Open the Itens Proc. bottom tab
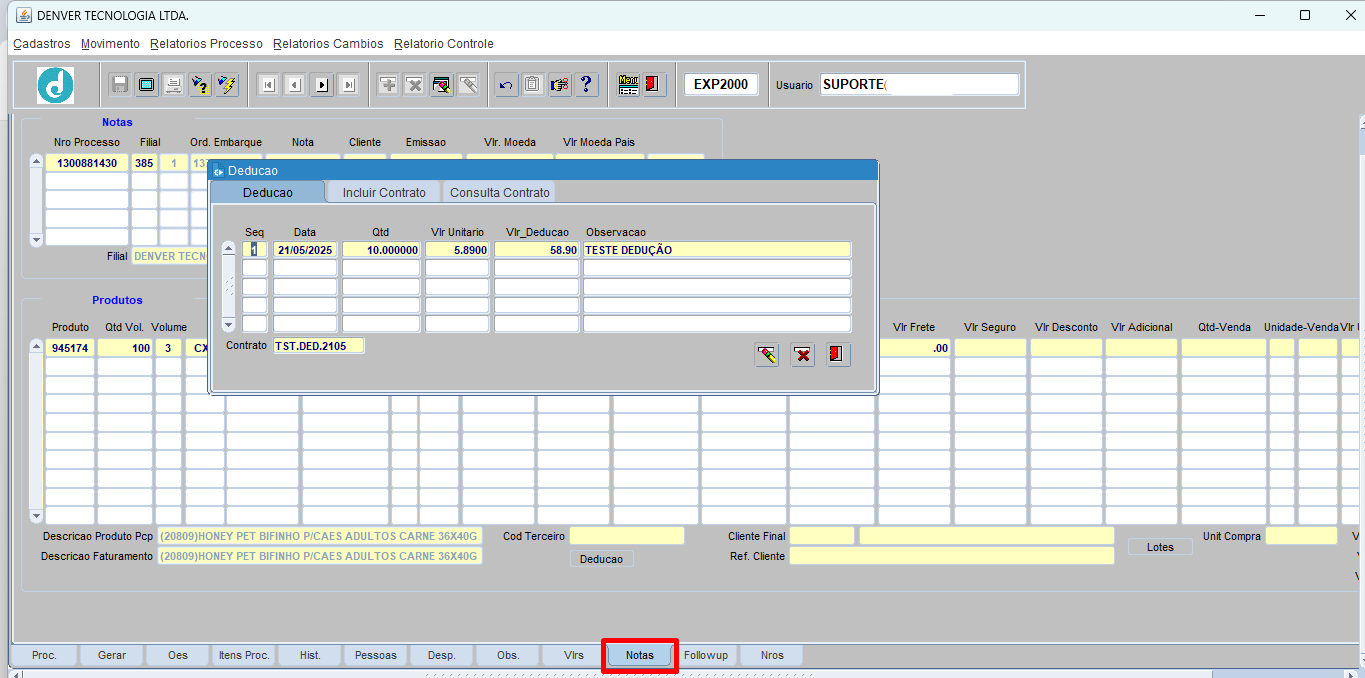Image resolution: width=1365 pixels, height=678 pixels. coord(244,655)
